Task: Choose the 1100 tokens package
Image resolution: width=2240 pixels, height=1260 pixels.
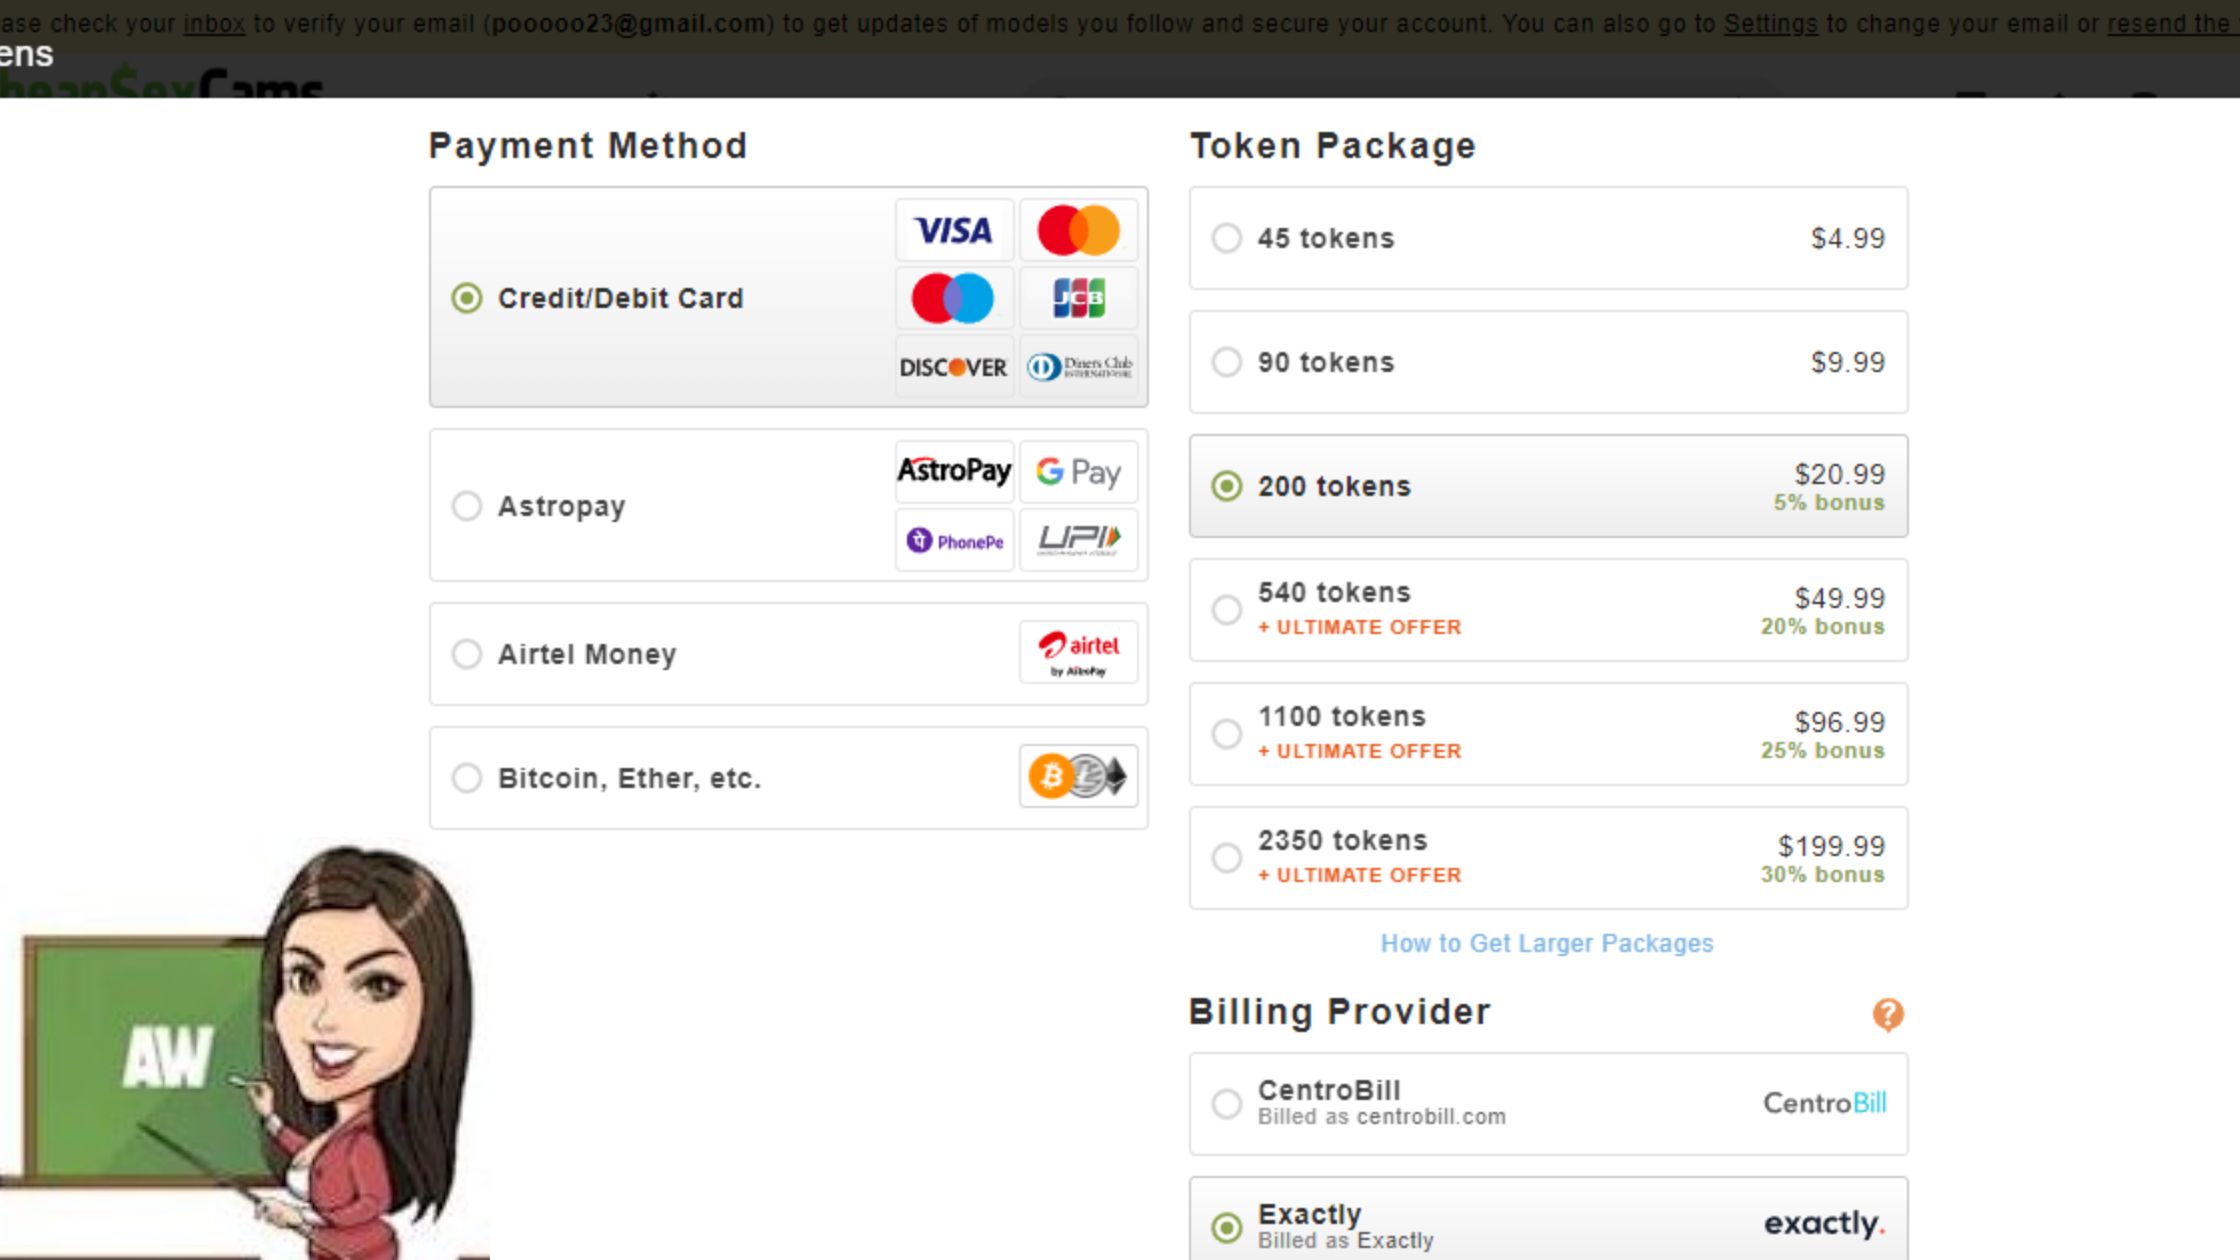Action: tap(1548, 734)
